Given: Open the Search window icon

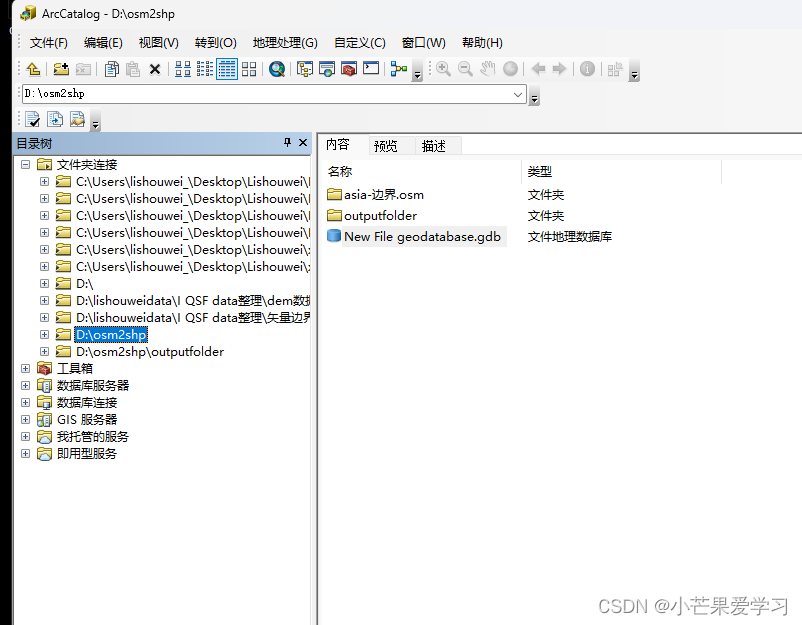Looking at the screenshot, I should pos(327,69).
